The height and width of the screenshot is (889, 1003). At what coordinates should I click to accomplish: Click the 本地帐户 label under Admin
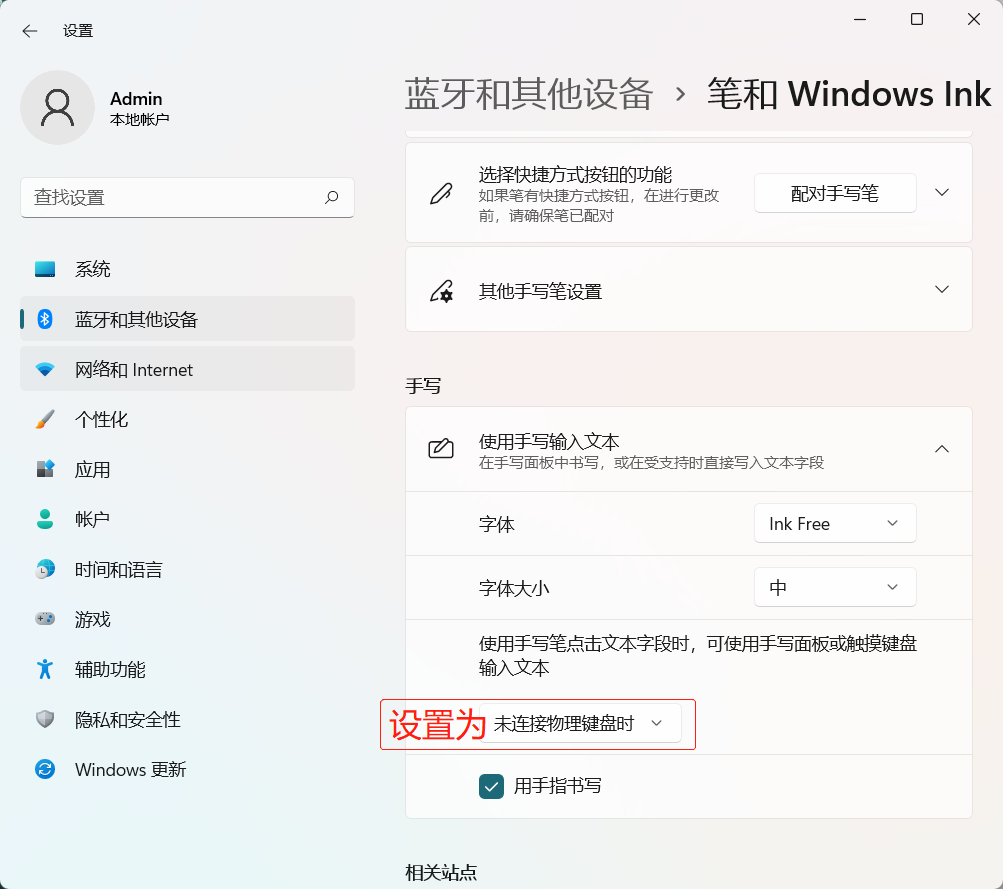click(139, 120)
